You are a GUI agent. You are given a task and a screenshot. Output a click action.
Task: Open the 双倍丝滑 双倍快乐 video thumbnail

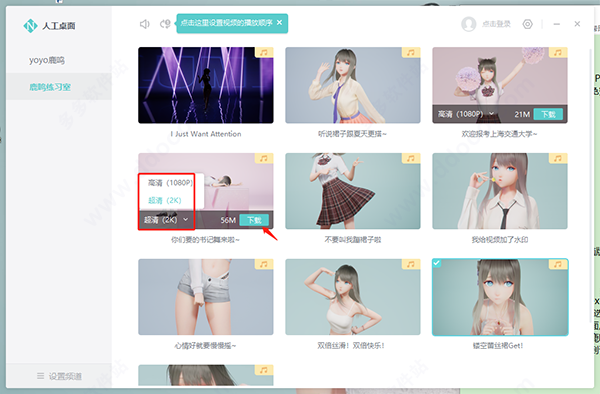pyautogui.click(x=353, y=297)
